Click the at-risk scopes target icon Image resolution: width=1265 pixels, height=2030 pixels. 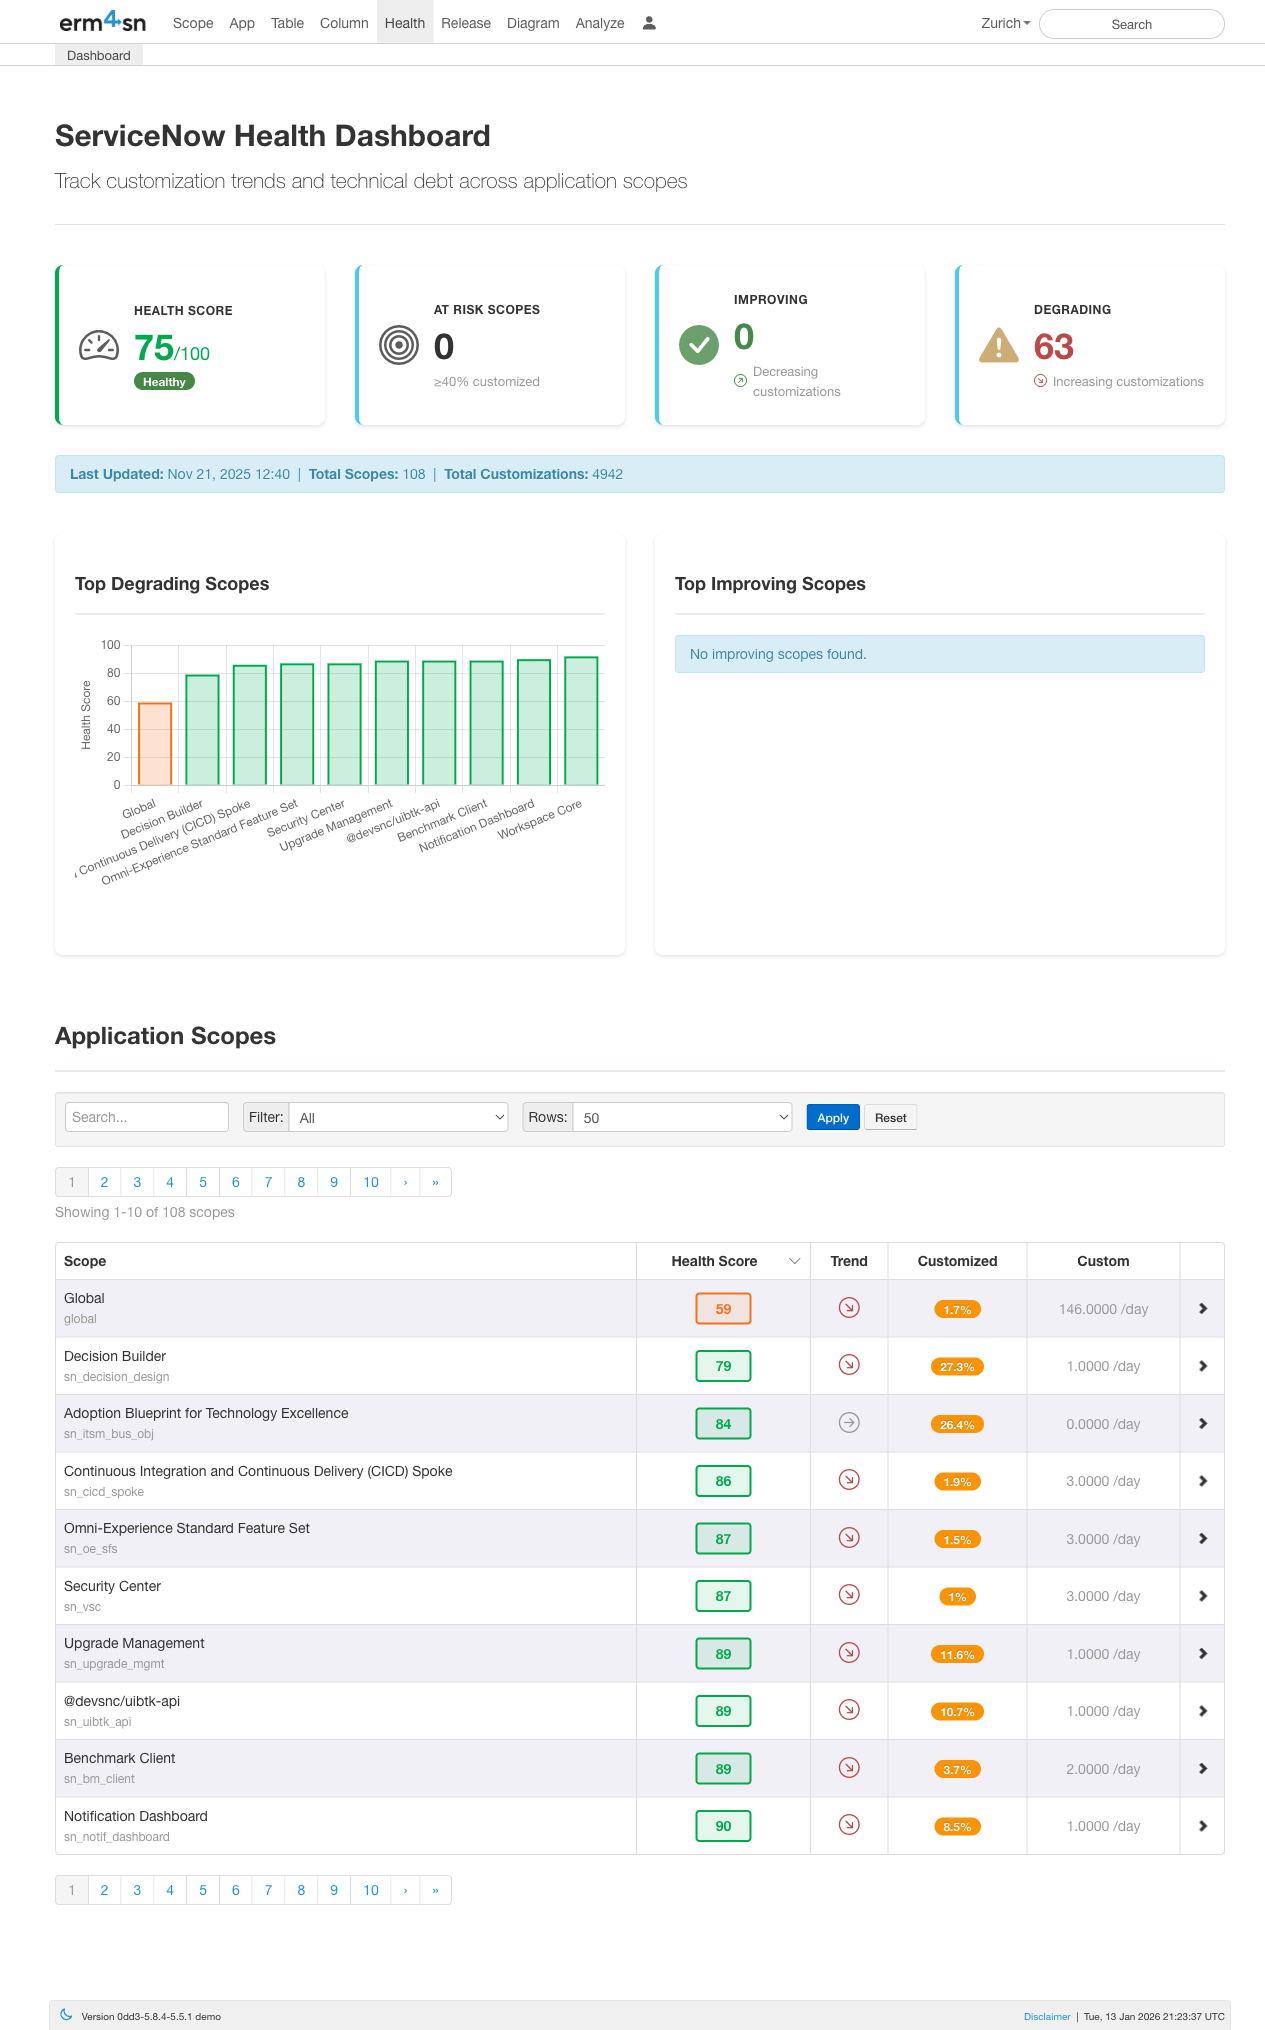click(x=399, y=346)
